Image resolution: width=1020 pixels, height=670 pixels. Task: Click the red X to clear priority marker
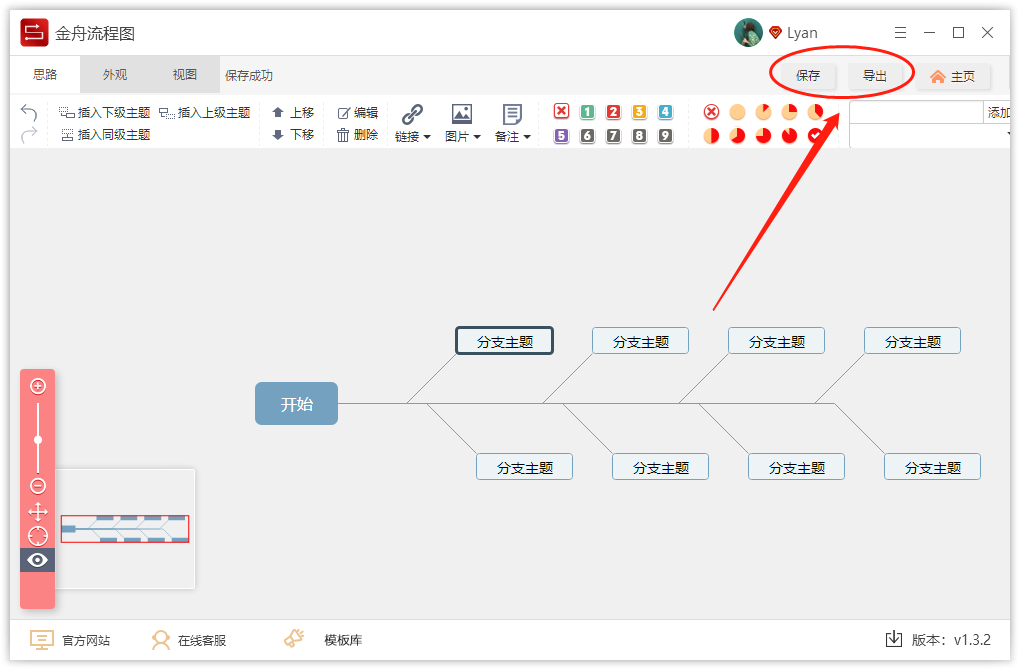tap(560, 112)
